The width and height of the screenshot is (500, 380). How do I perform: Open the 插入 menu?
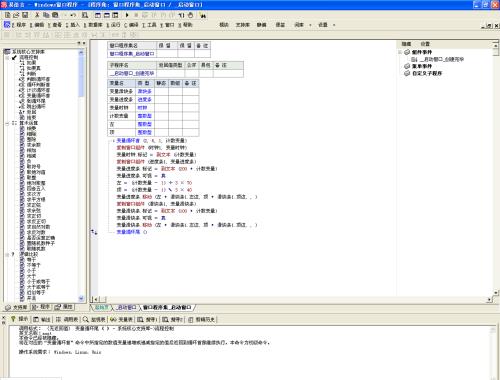73,25
